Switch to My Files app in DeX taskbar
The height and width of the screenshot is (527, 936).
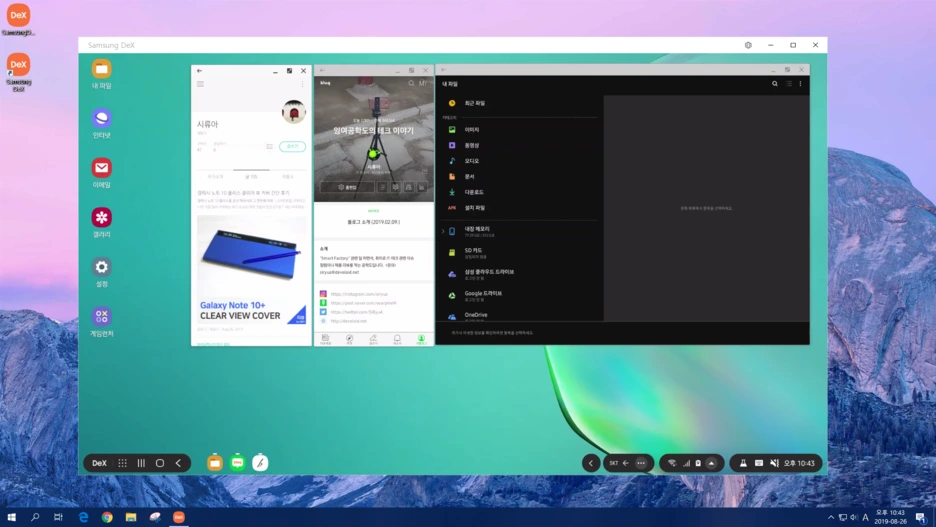[x=215, y=463]
